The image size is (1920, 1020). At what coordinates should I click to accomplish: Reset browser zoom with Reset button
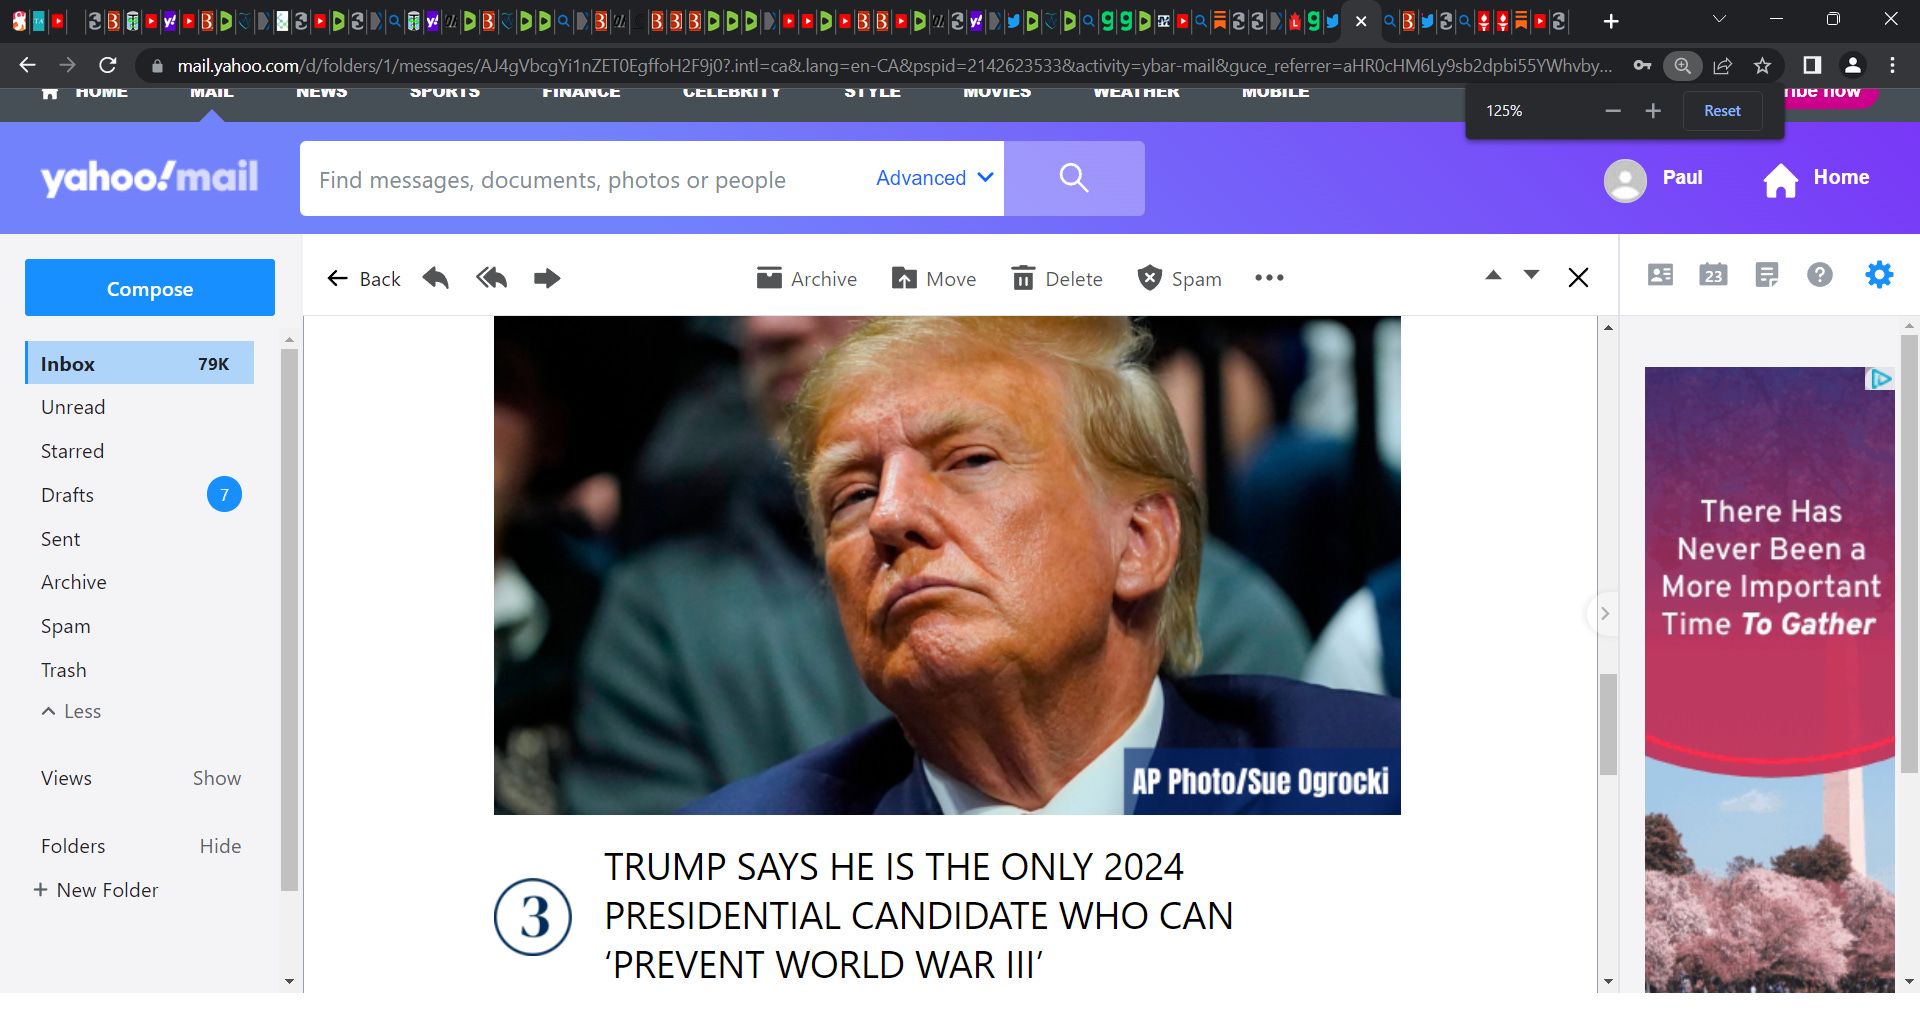point(1722,111)
